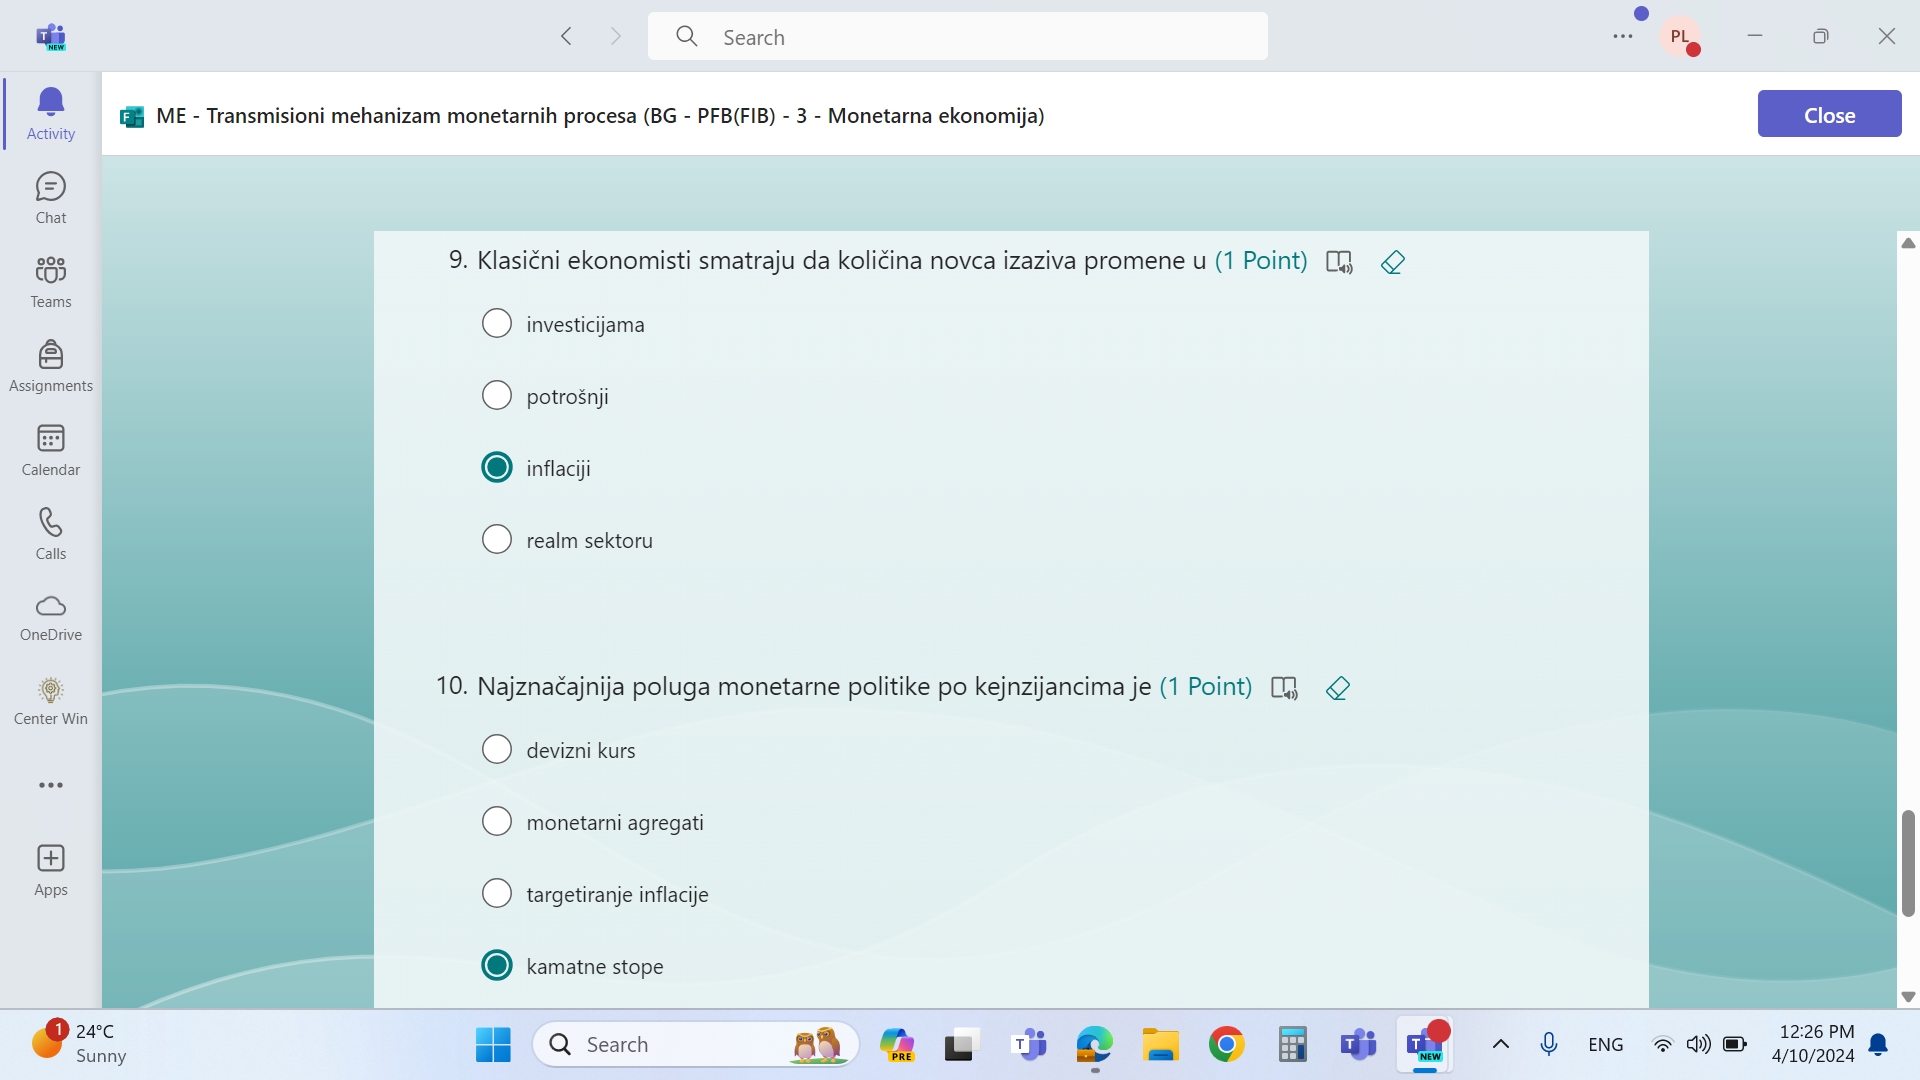This screenshot has width=1920, height=1080.
Task: Choose 'kamatne stope' radio option
Action: (x=497, y=965)
